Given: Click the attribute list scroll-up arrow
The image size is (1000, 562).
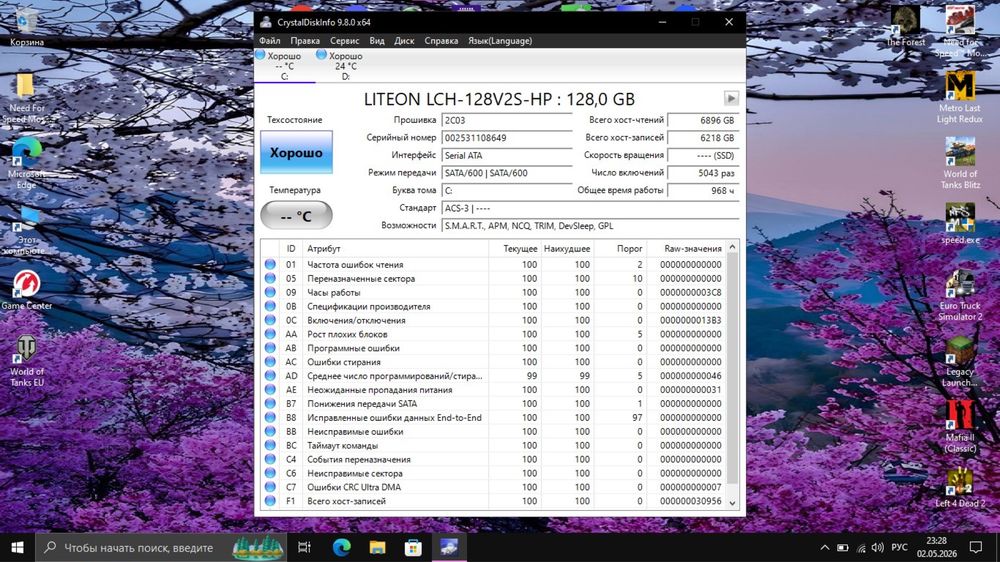Looking at the screenshot, I should (x=732, y=247).
